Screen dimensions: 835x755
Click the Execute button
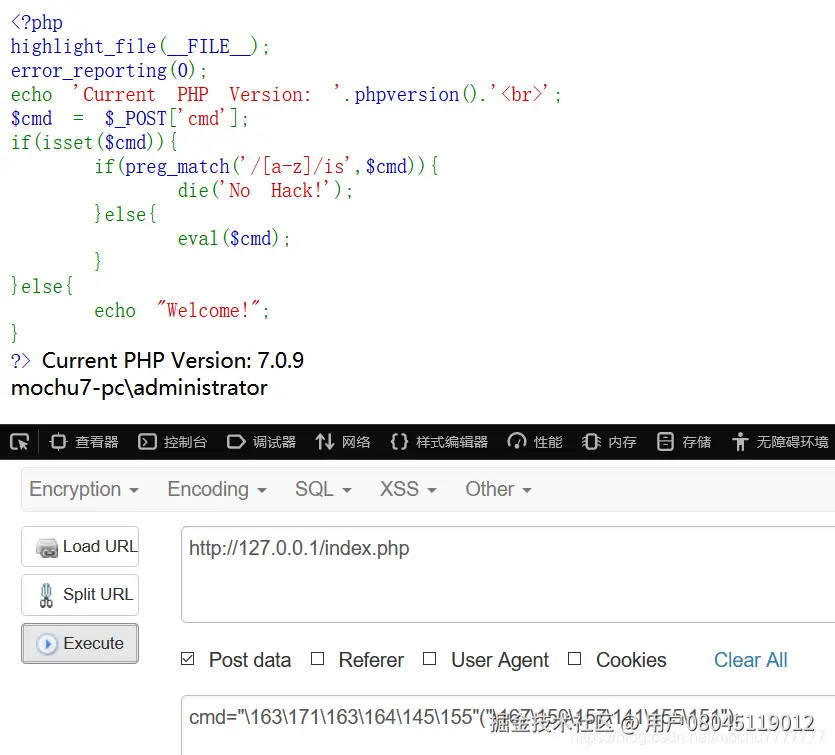pos(80,644)
